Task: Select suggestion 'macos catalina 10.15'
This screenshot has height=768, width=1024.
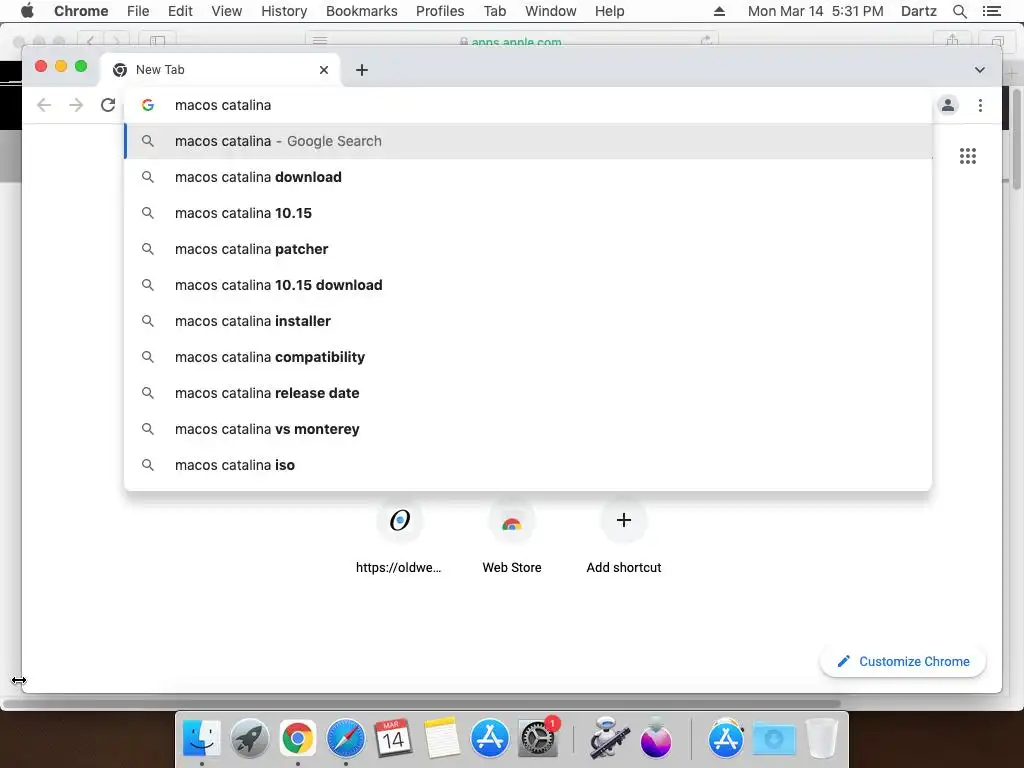Action: pyautogui.click(x=528, y=213)
